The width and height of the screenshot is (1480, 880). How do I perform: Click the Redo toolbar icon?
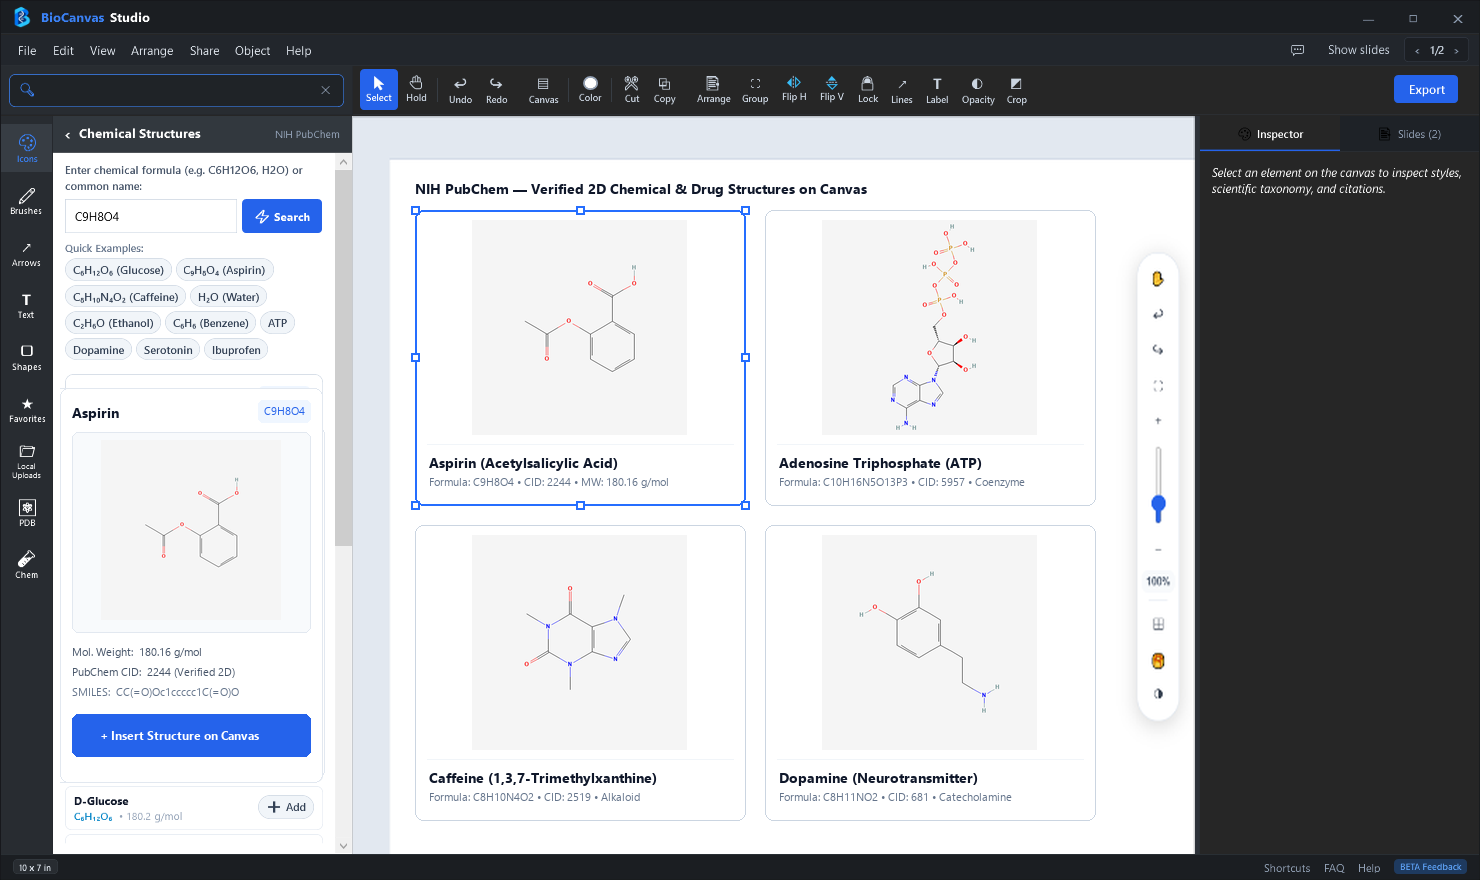(x=496, y=89)
